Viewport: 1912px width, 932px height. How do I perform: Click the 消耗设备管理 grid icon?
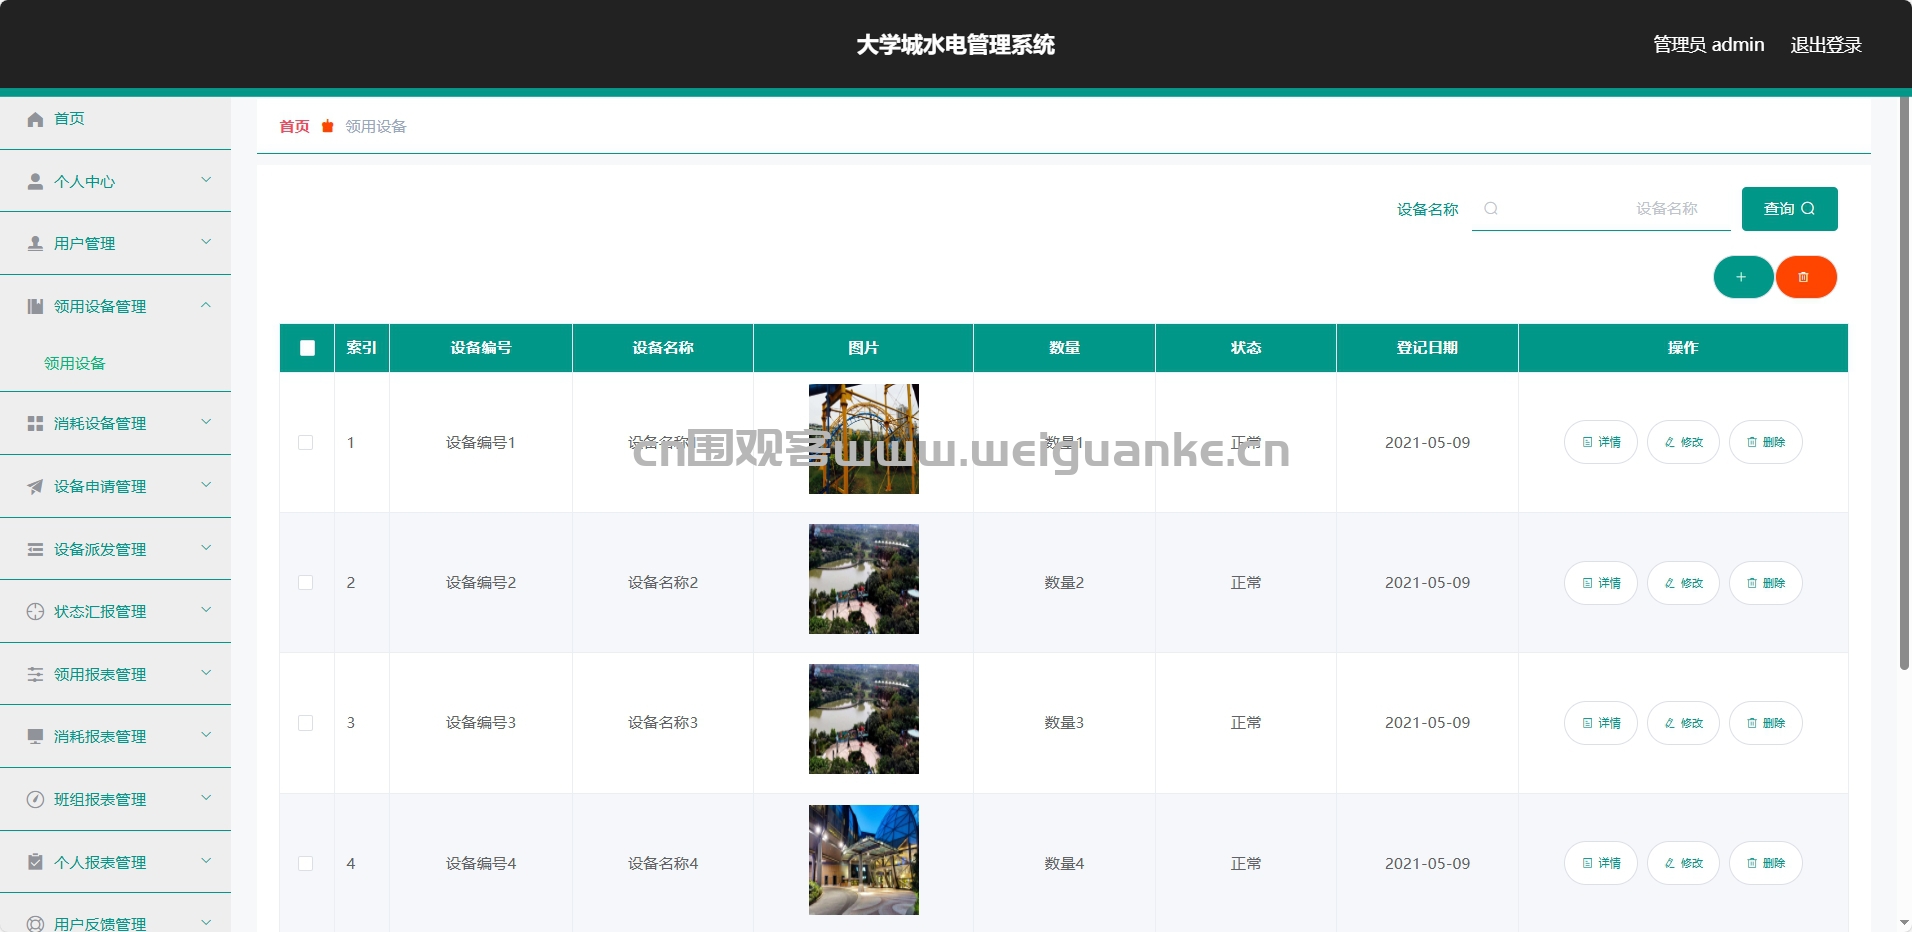[35, 423]
